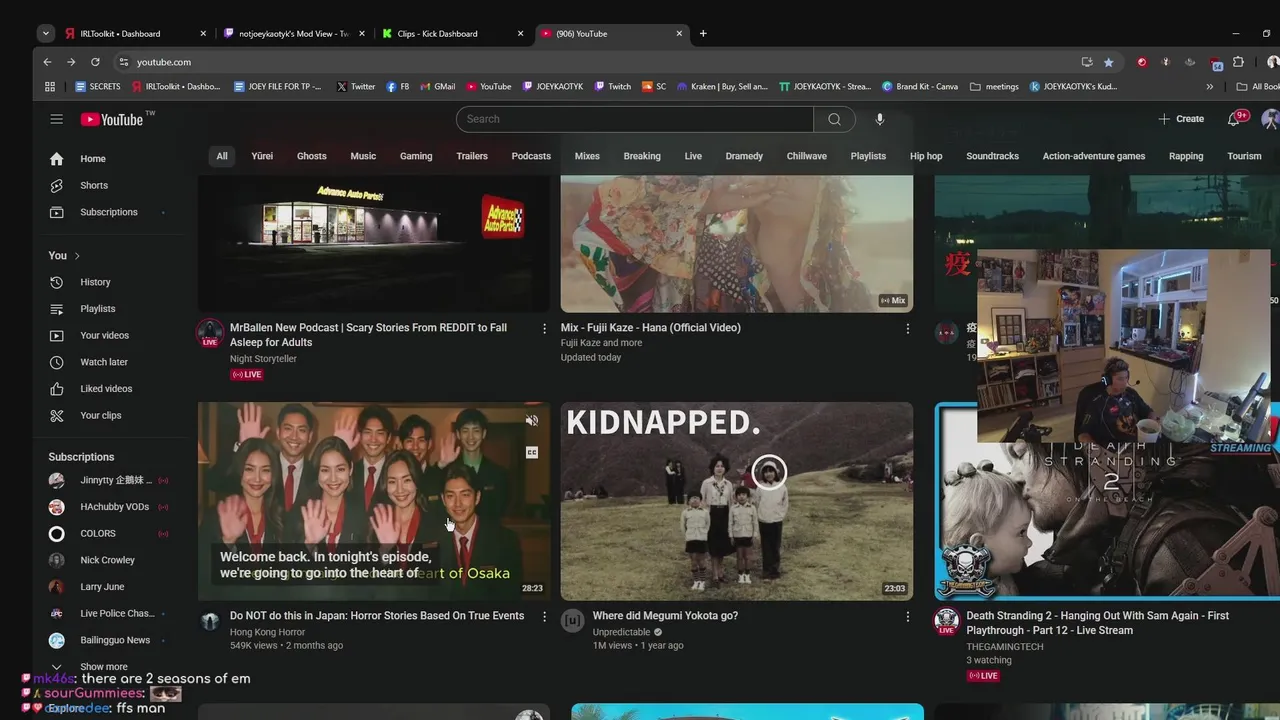The image size is (1280, 720).
Task: Open the notifications bell
Action: [1234, 119]
